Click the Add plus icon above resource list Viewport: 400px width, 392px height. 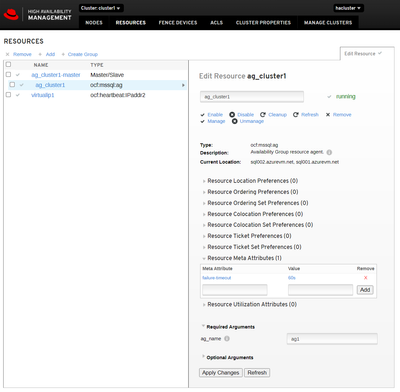click(x=40, y=54)
